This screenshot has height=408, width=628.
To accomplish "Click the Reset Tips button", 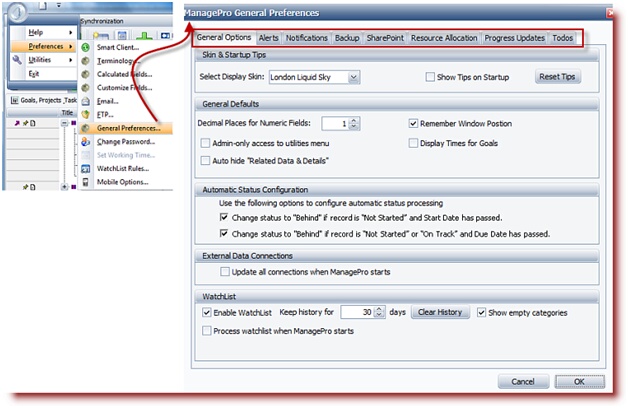I will tap(558, 76).
